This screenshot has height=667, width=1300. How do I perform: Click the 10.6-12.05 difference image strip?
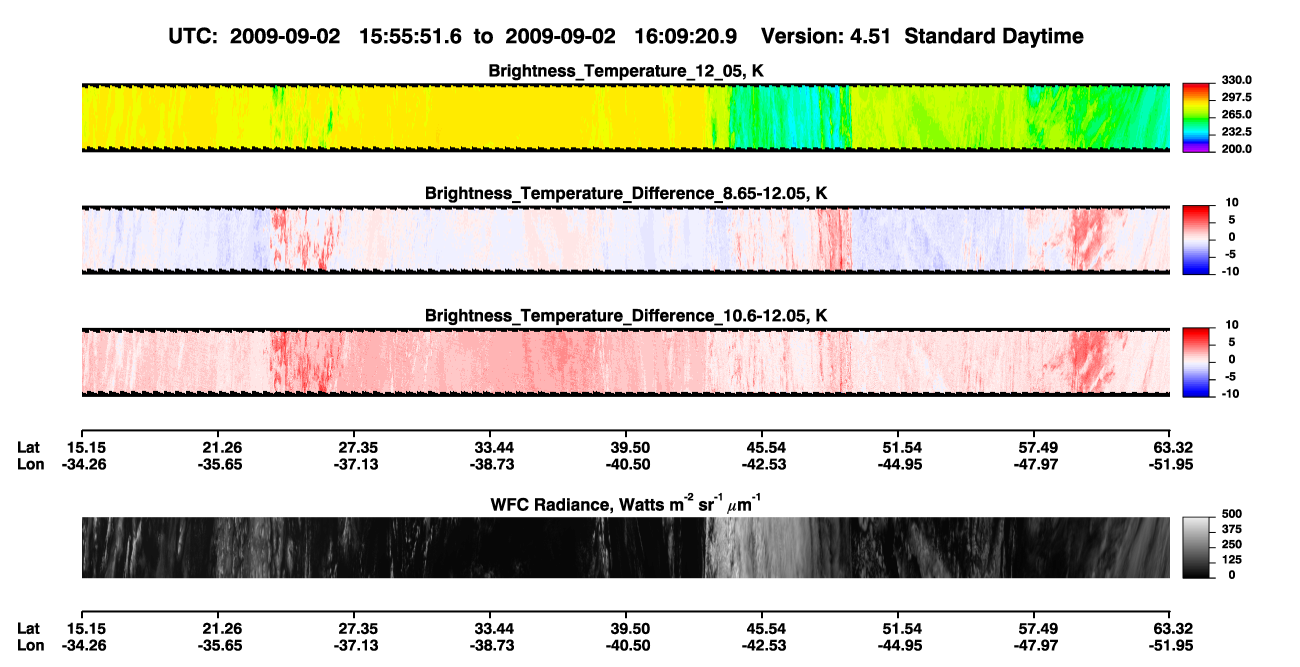(x=625, y=362)
